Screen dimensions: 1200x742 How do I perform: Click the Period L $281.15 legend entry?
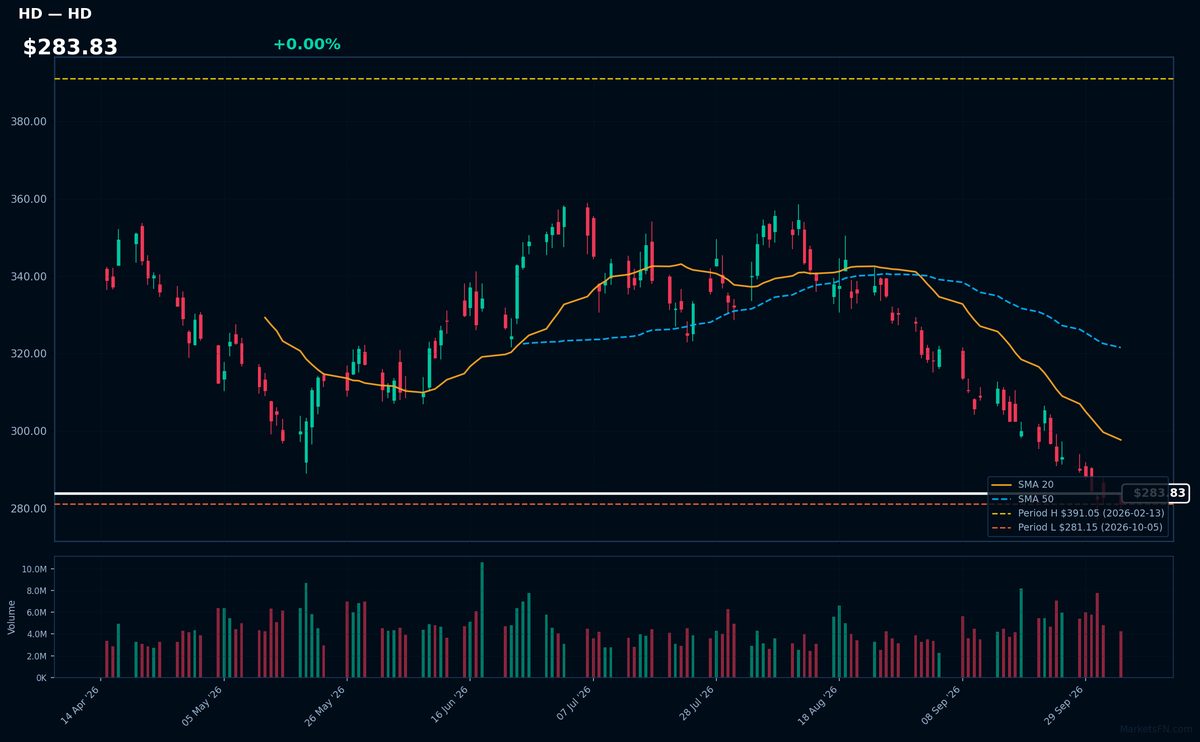1077,527
